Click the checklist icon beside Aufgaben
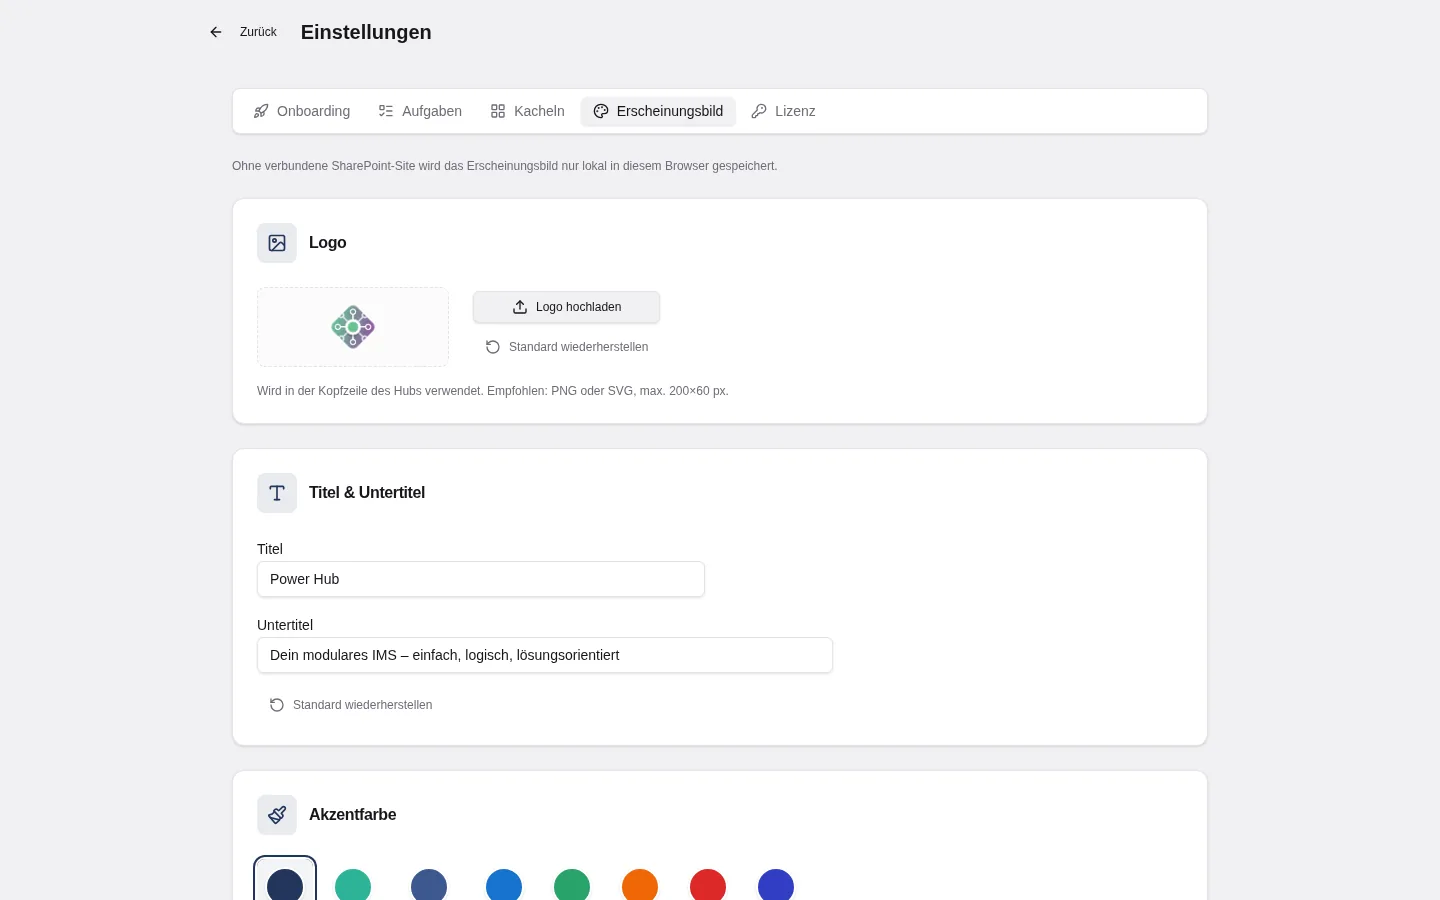1440x900 pixels. coord(386,111)
